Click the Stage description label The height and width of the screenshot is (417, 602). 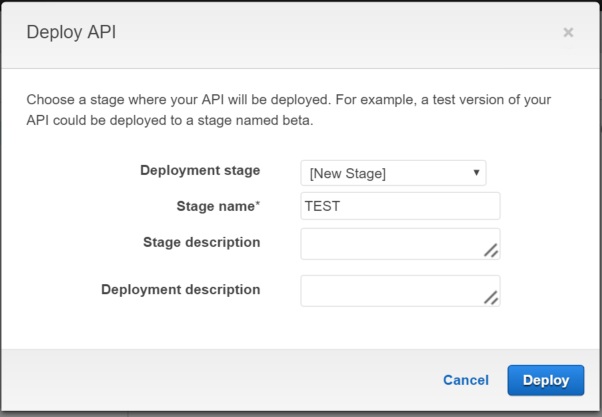(x=202, y=242)
